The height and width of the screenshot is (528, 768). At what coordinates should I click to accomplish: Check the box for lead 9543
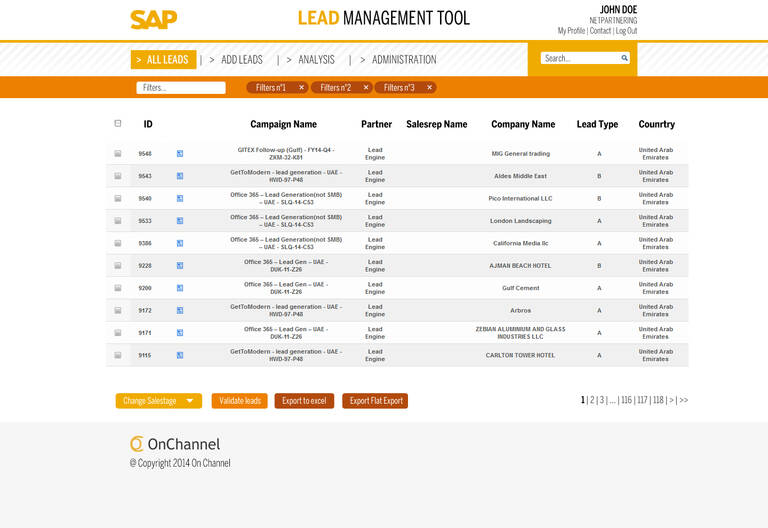pos(118,176)
